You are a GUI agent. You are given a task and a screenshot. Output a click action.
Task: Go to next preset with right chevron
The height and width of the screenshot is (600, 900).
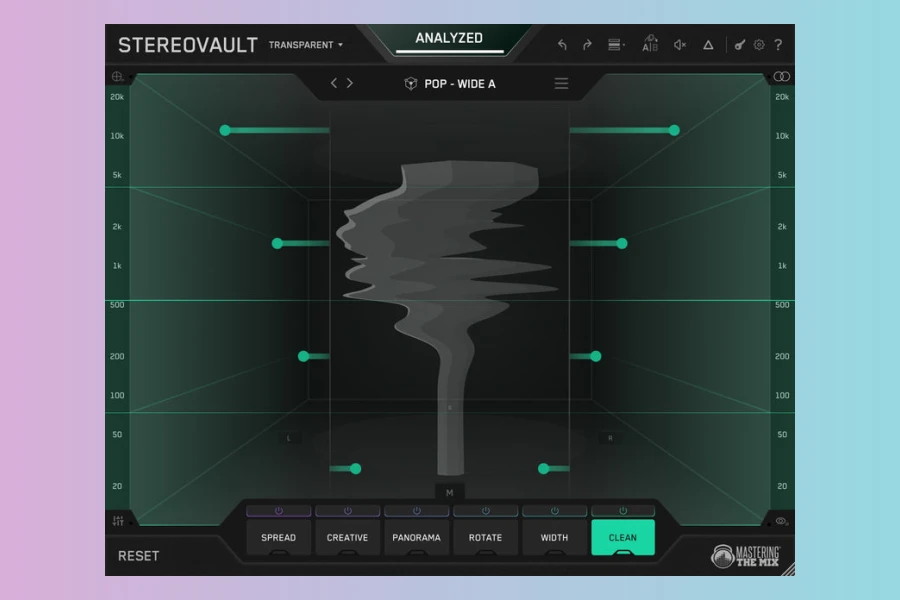coord(350,83)
